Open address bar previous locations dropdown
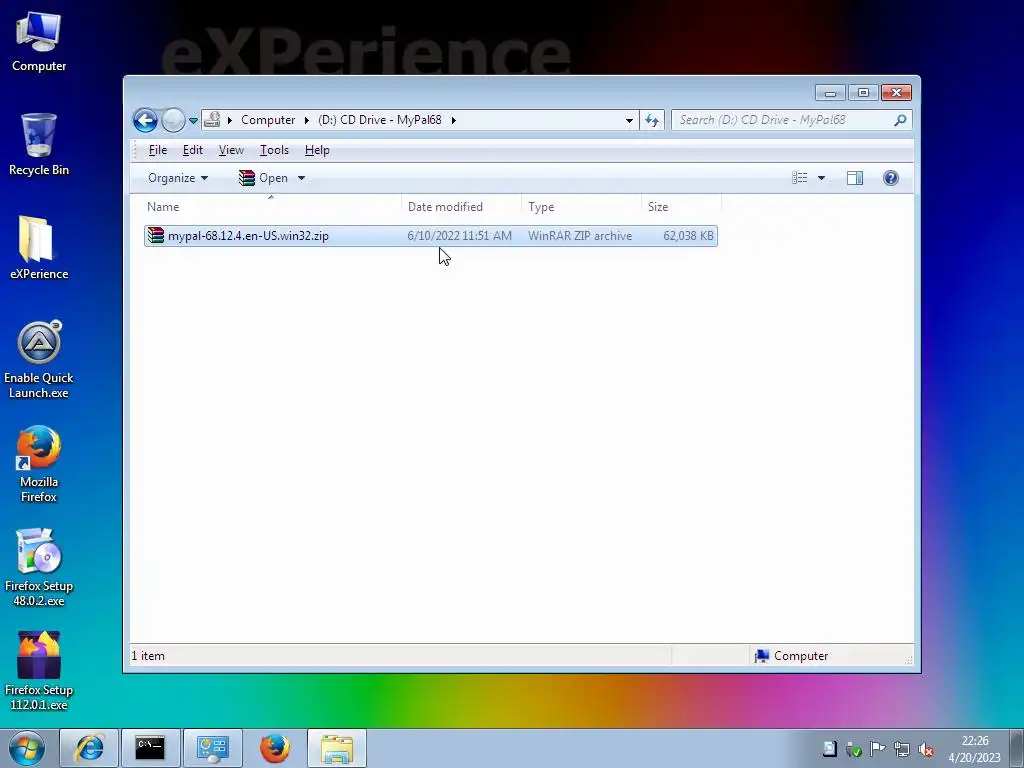Viewport: 1024px width, 768px height. [629, 120]
